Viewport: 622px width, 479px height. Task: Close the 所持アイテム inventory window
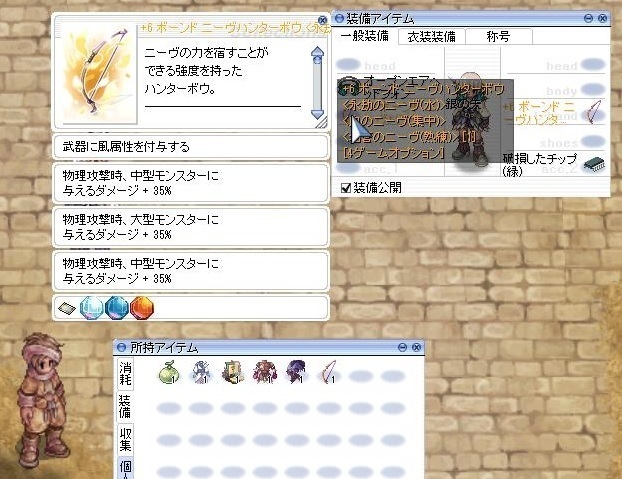pos(414,346)
